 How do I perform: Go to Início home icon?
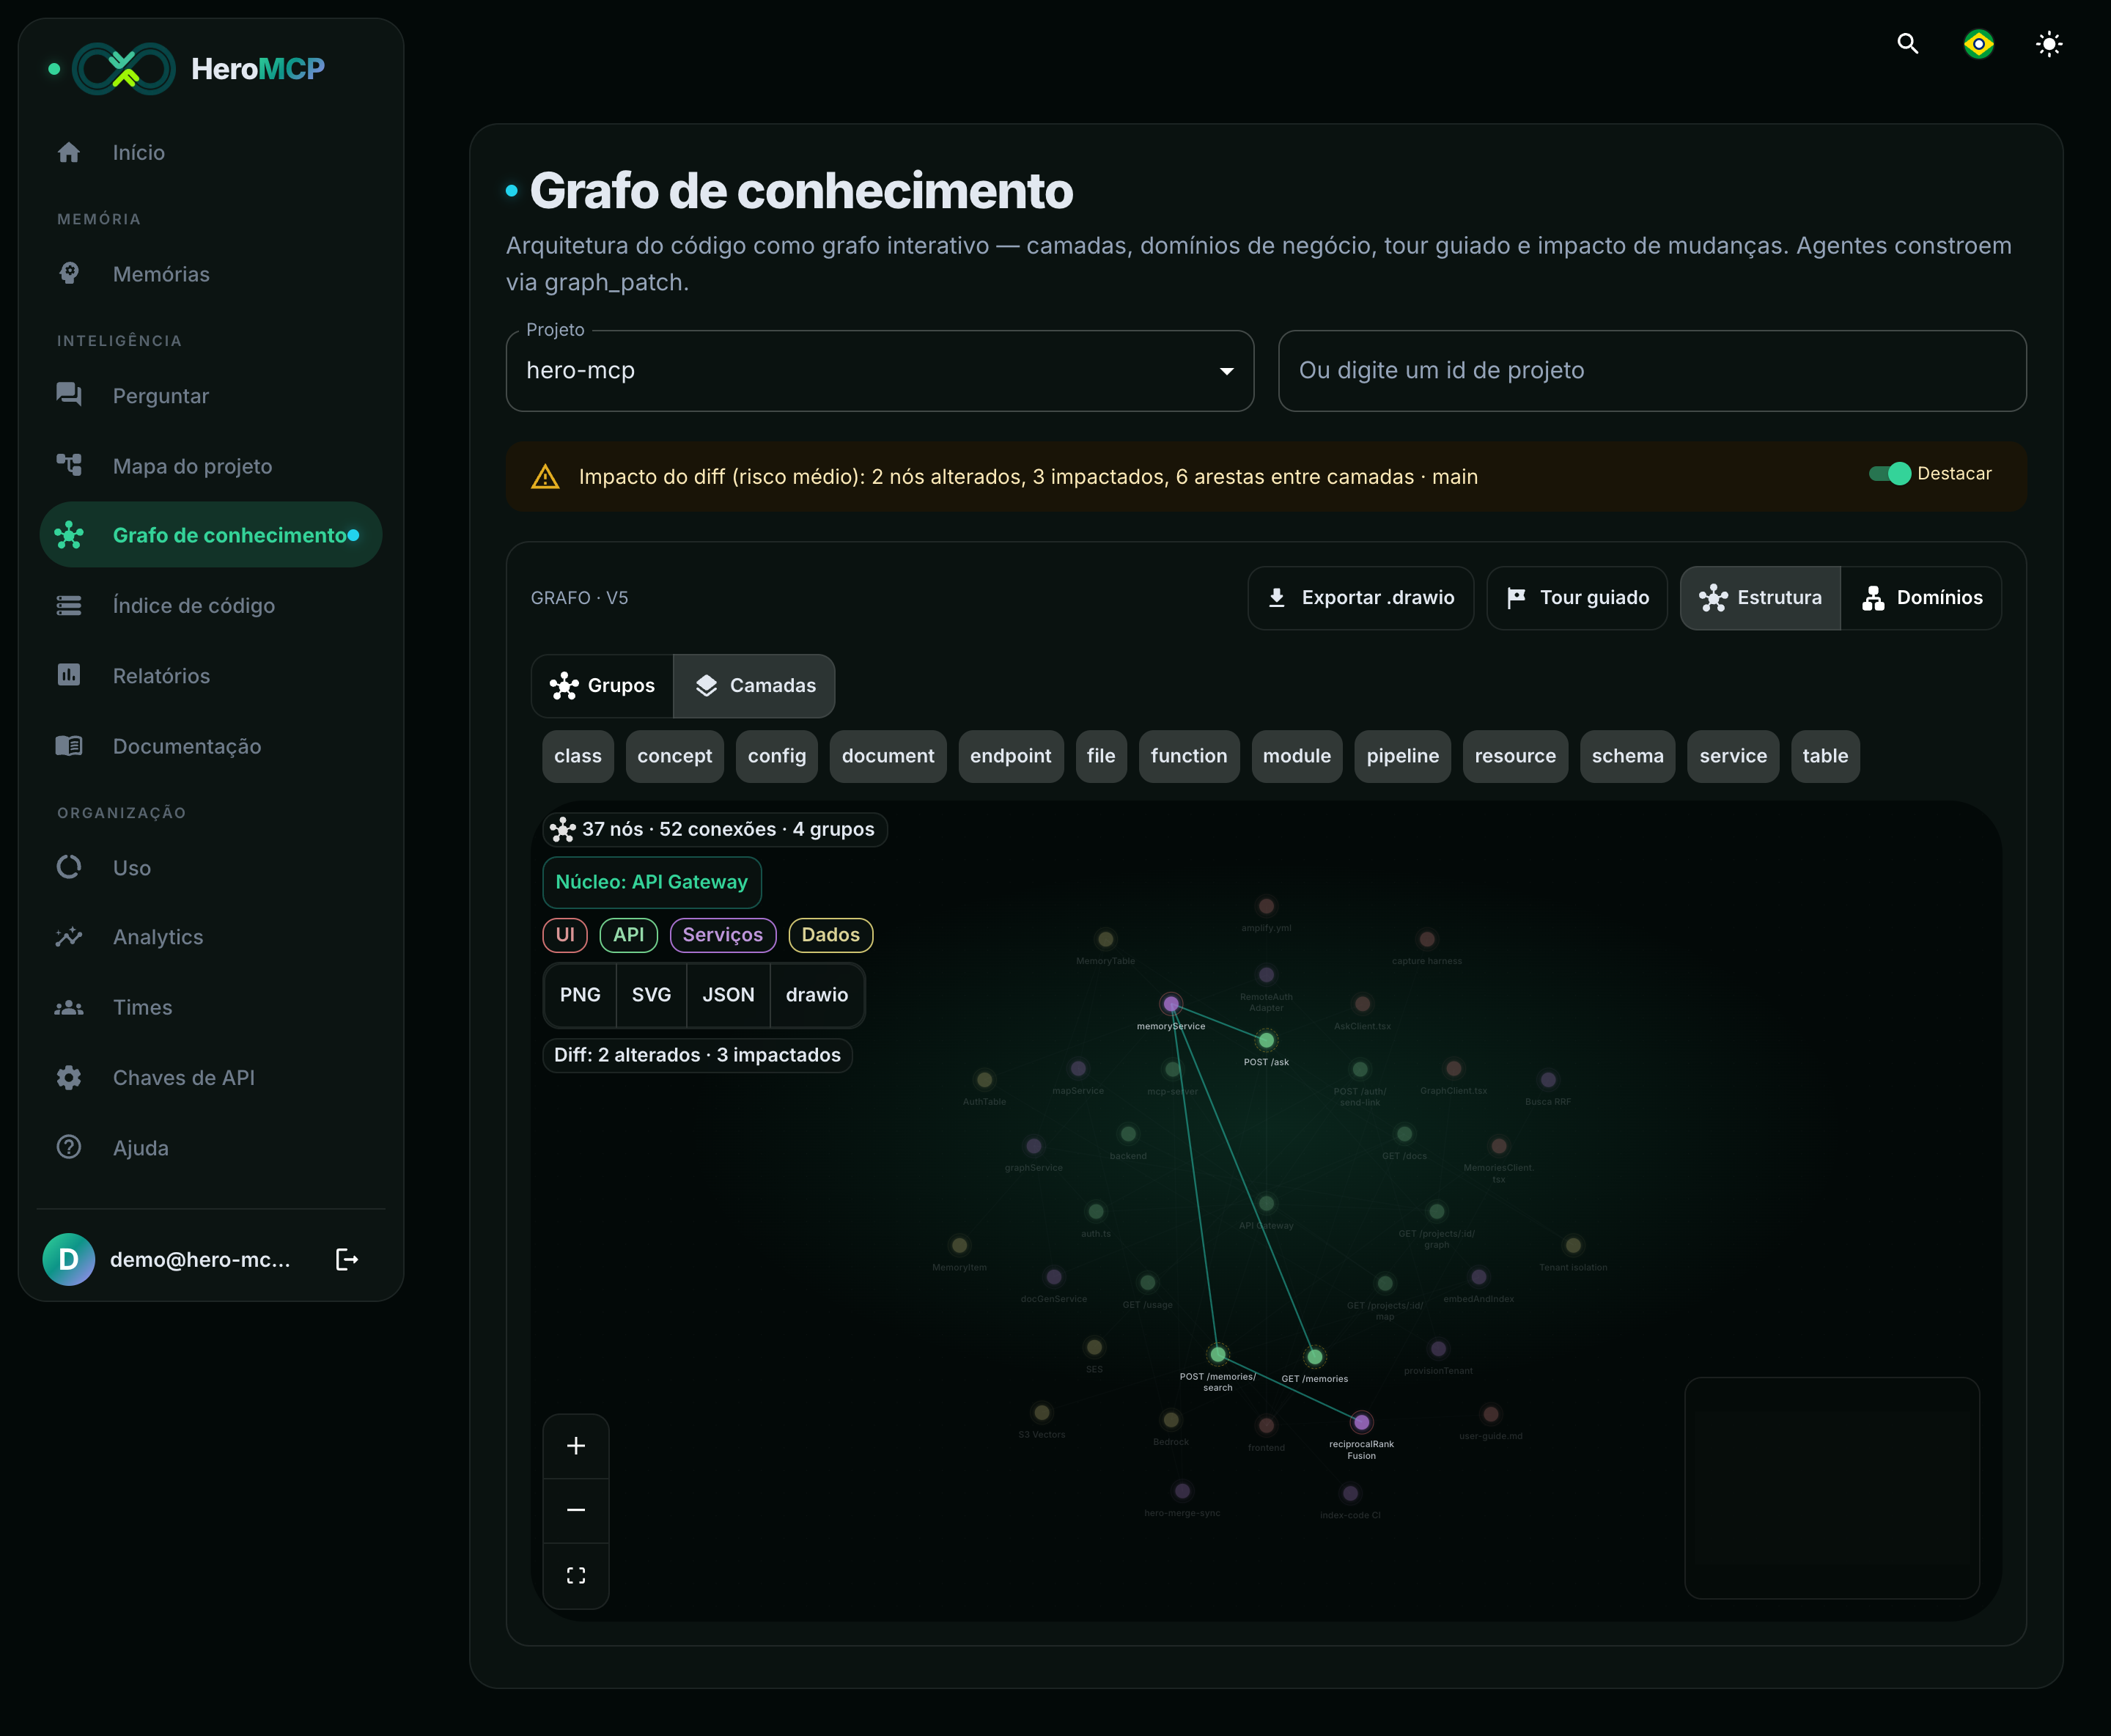(x=69, y=152)
